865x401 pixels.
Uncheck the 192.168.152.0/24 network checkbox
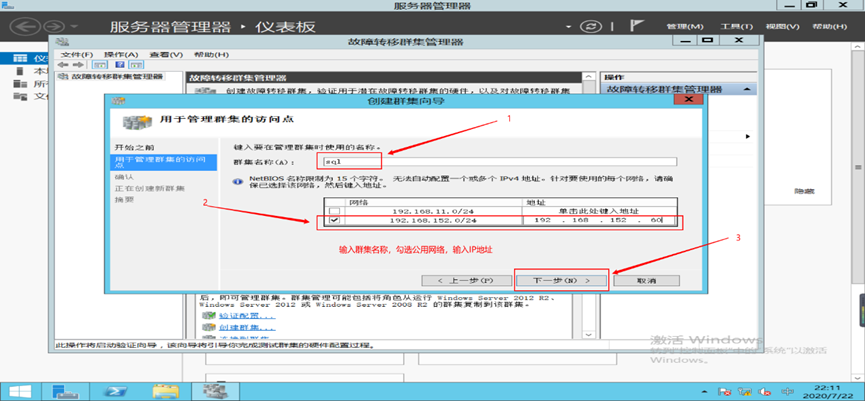(x=334, y=221)
